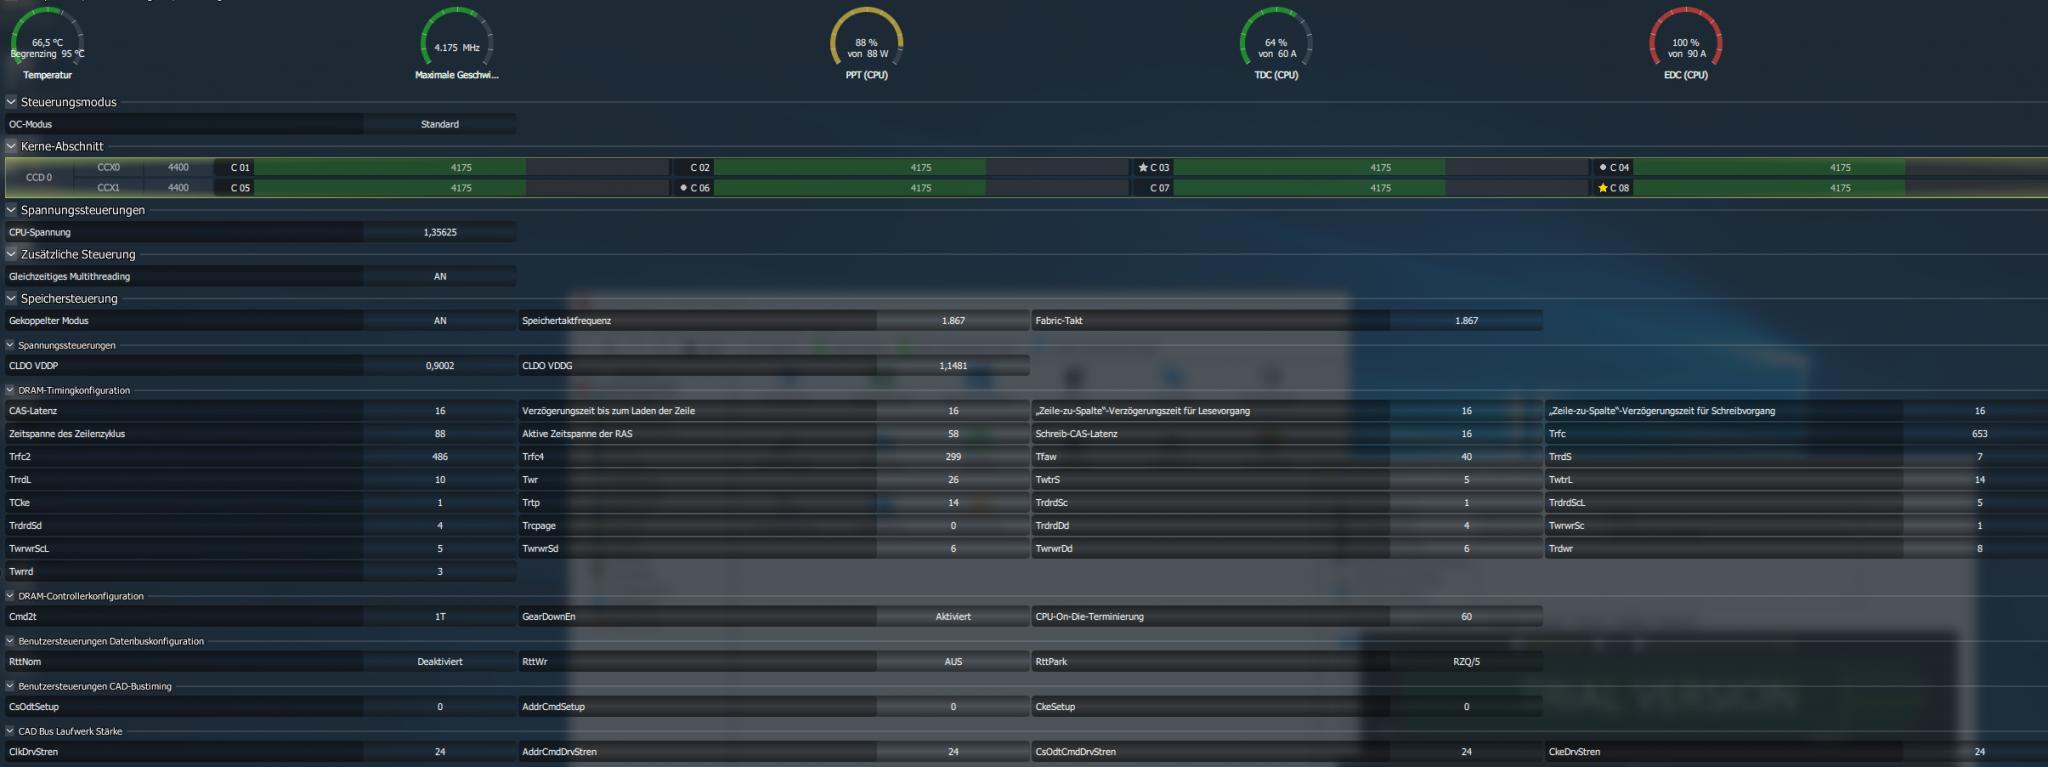Collapse Benutzersteuerungen Datenbuskonfiguration subsection
The image size is (2048, 767).
click(10, 641)
